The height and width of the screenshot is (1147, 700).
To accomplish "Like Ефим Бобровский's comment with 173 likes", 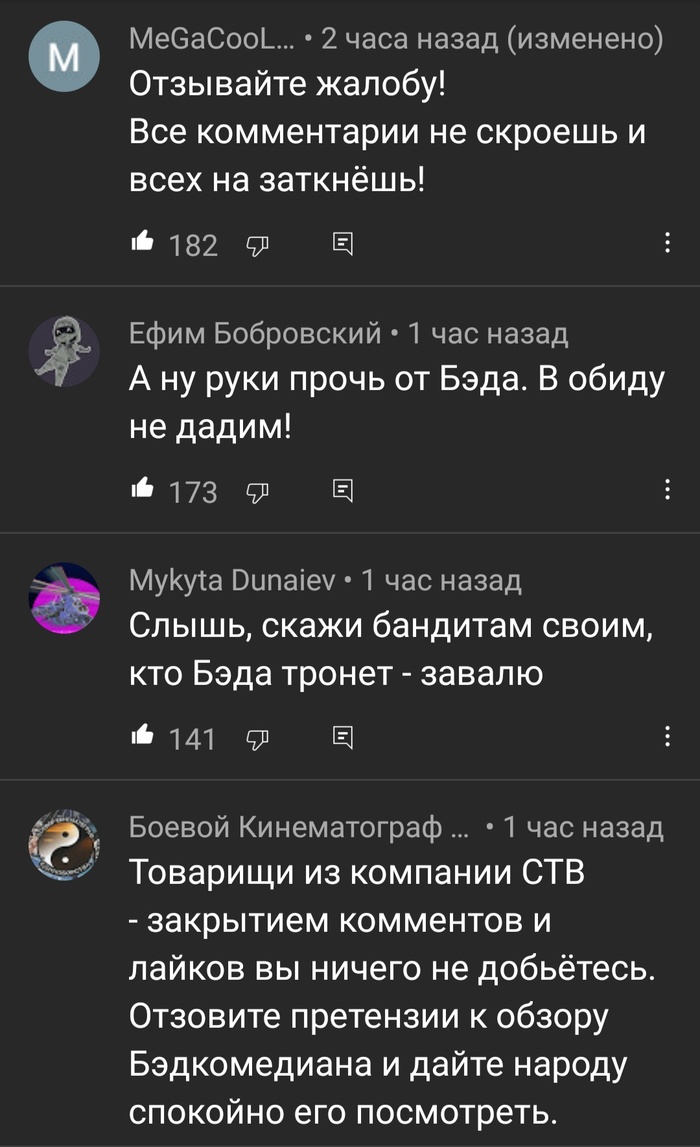I will click(142, 488).
